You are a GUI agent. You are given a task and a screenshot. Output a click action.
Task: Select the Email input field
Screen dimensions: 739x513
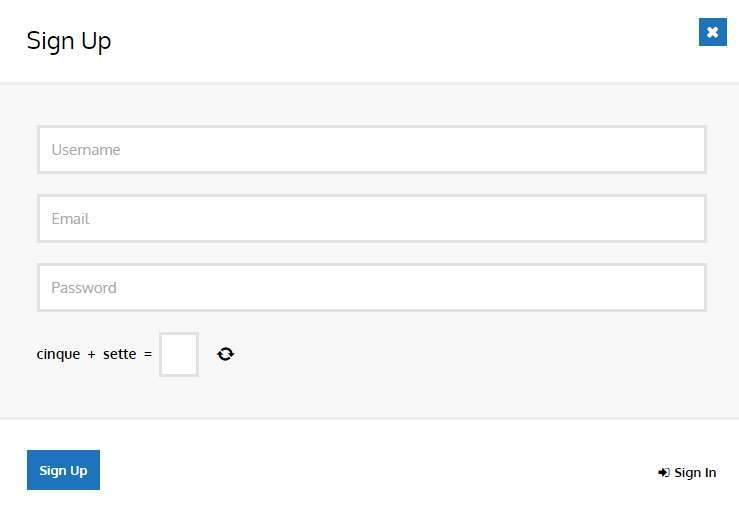click(372, 219)
